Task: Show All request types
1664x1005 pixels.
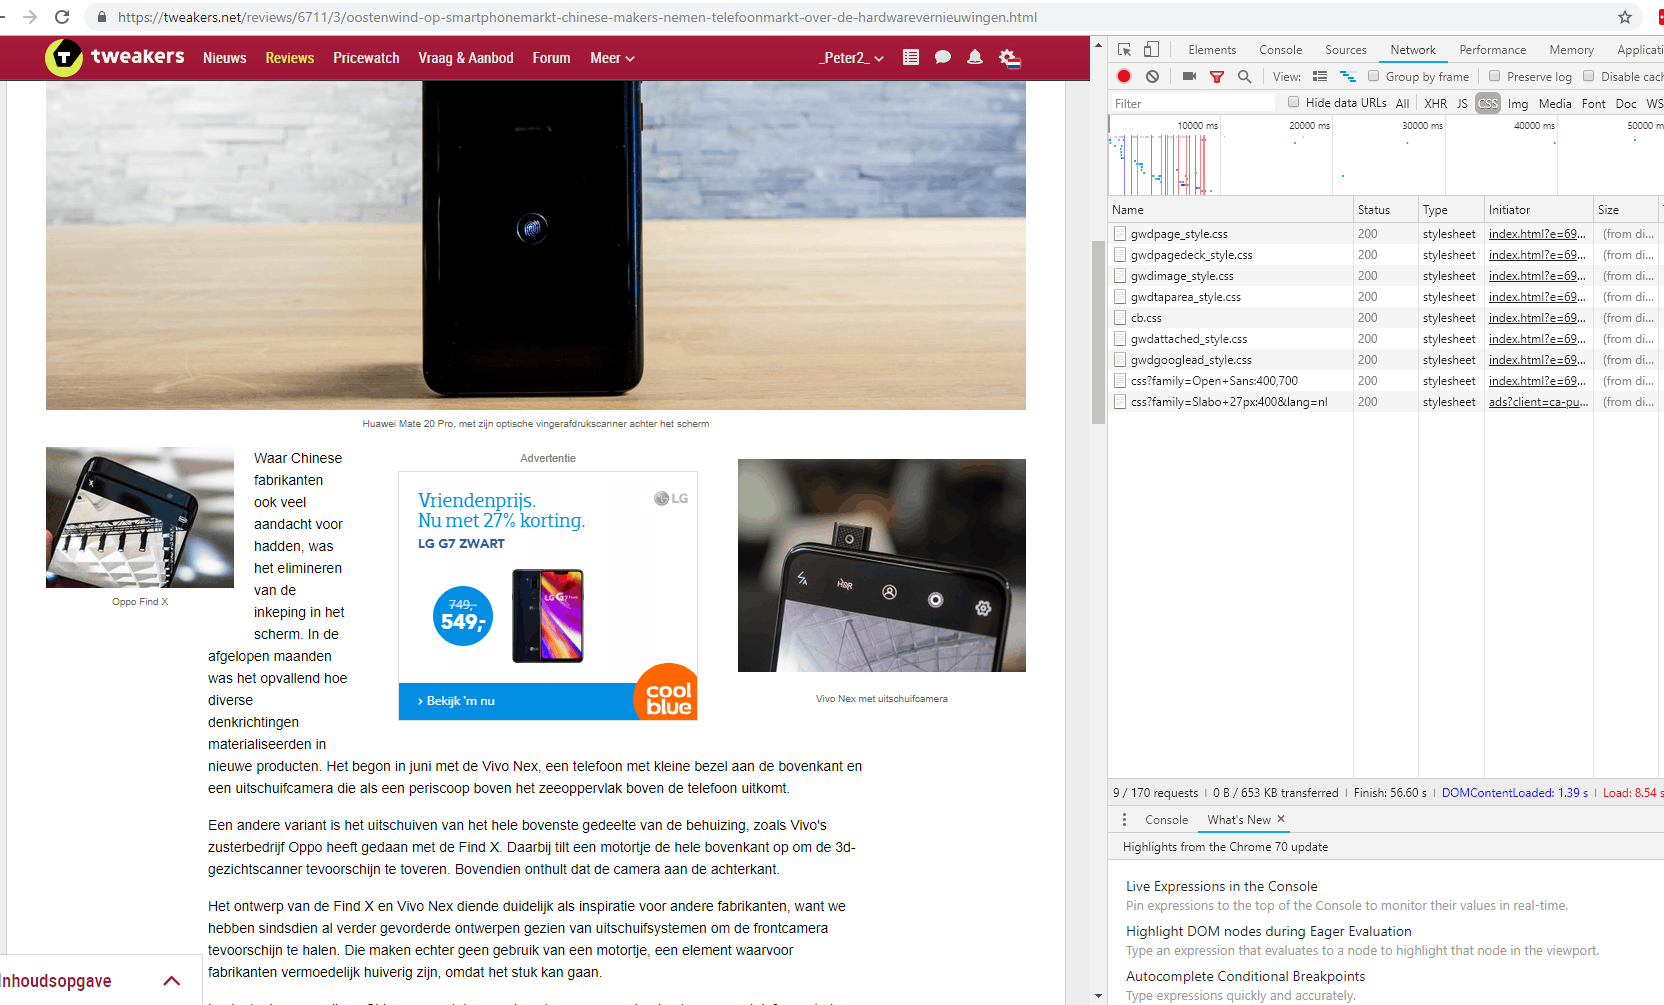Action: point(1402,103)
